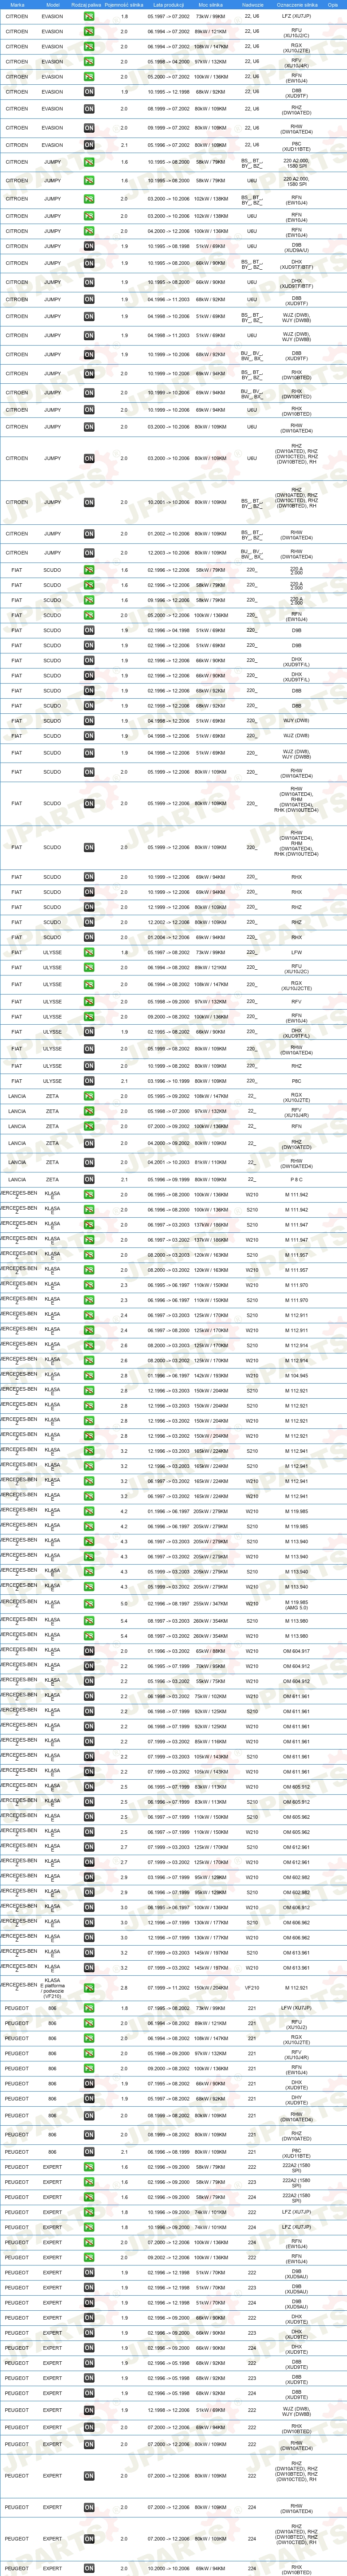Click the petrol icon in the Fiat Ulysse RGX row
Viewport: 347px width, 2576px height.
tap(89, 985)
